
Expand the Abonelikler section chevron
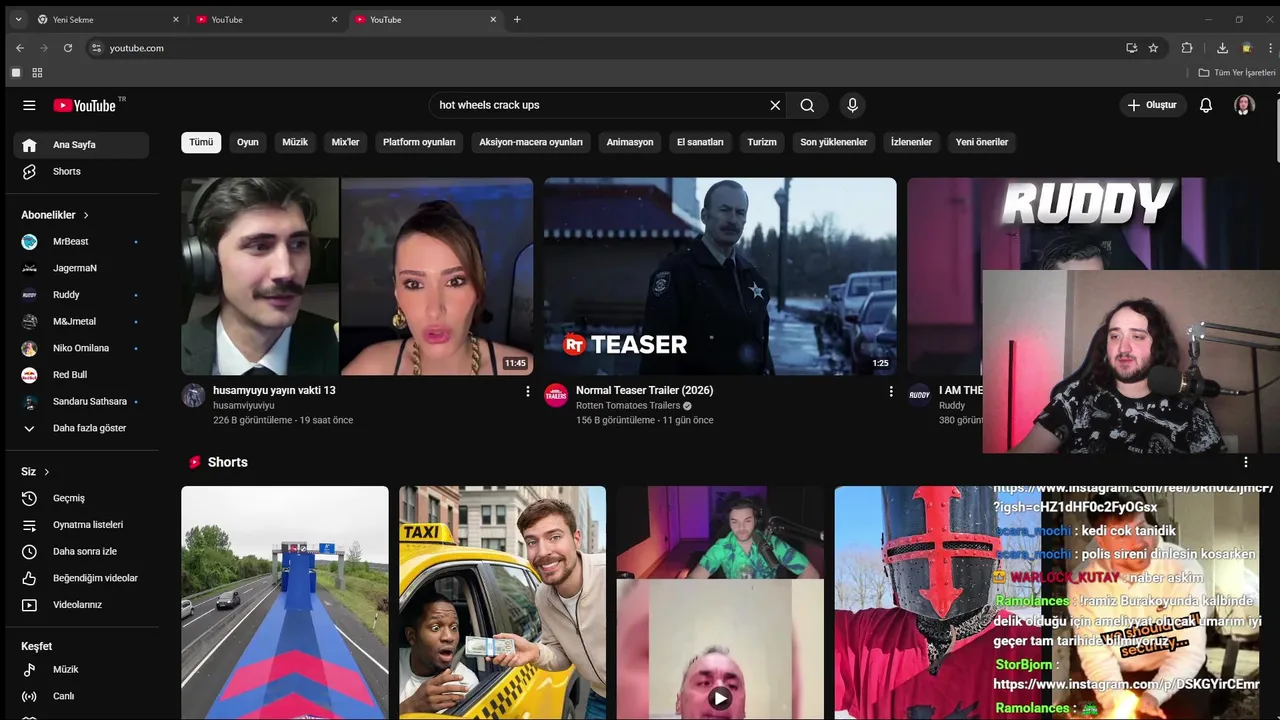point(86,215)
